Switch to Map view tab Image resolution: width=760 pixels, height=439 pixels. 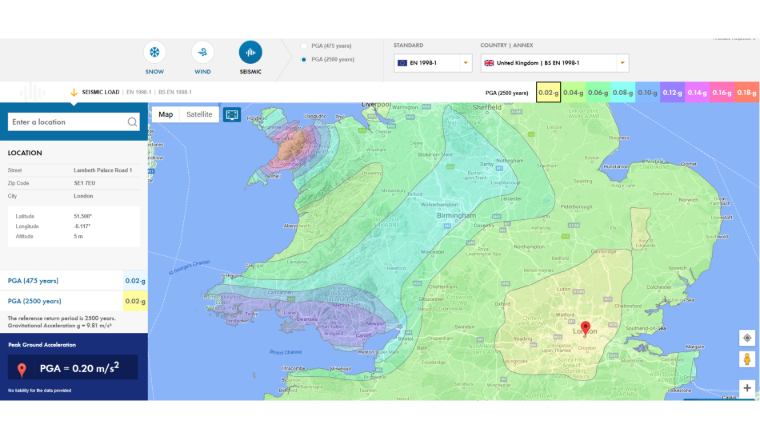point(166,114)
